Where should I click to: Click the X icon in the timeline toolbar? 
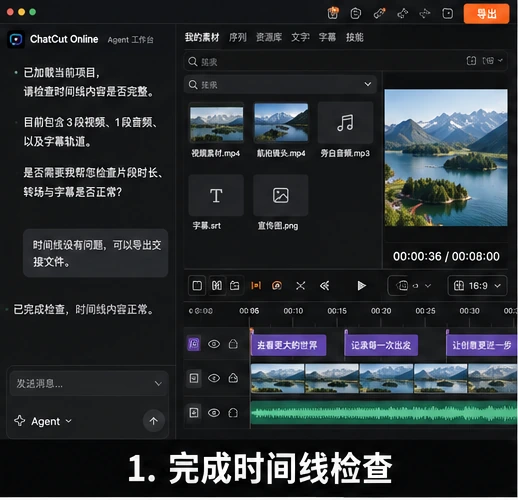tap(300, 286)
